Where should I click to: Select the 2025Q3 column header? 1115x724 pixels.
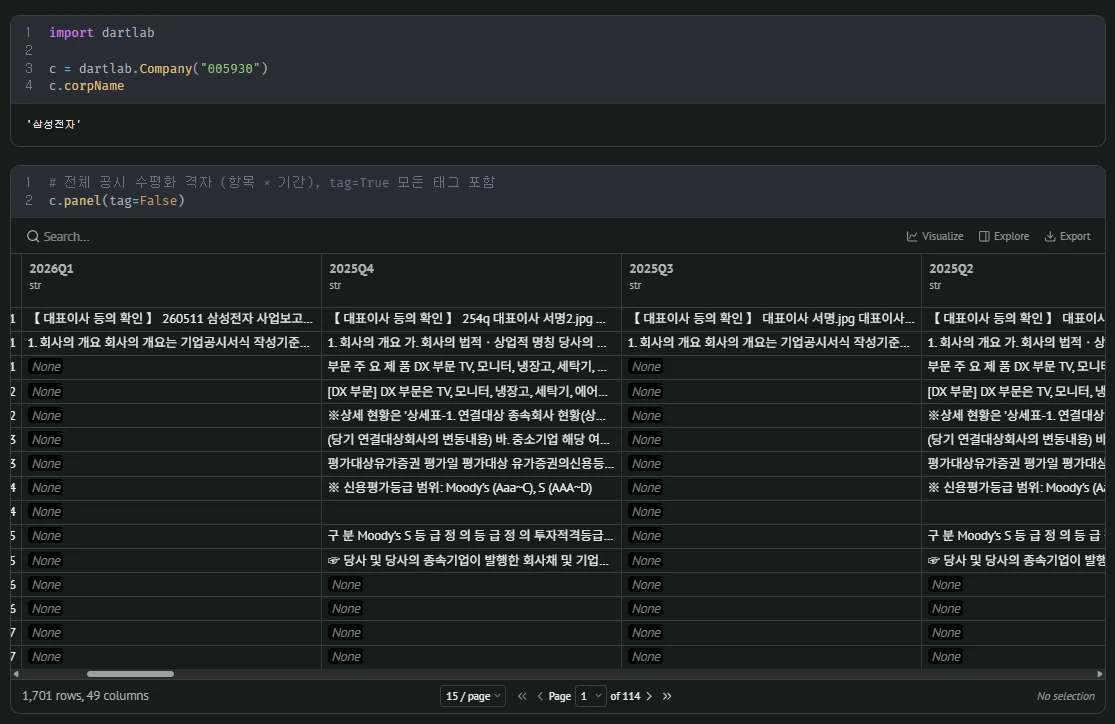pyautogui.click(x=651, y=269)
